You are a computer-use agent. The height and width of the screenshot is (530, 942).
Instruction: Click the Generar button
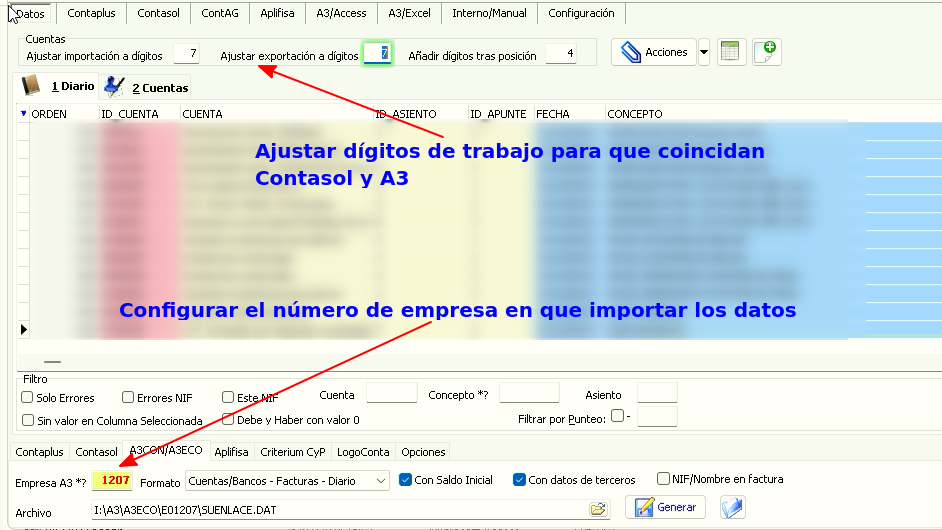(666, 507)
